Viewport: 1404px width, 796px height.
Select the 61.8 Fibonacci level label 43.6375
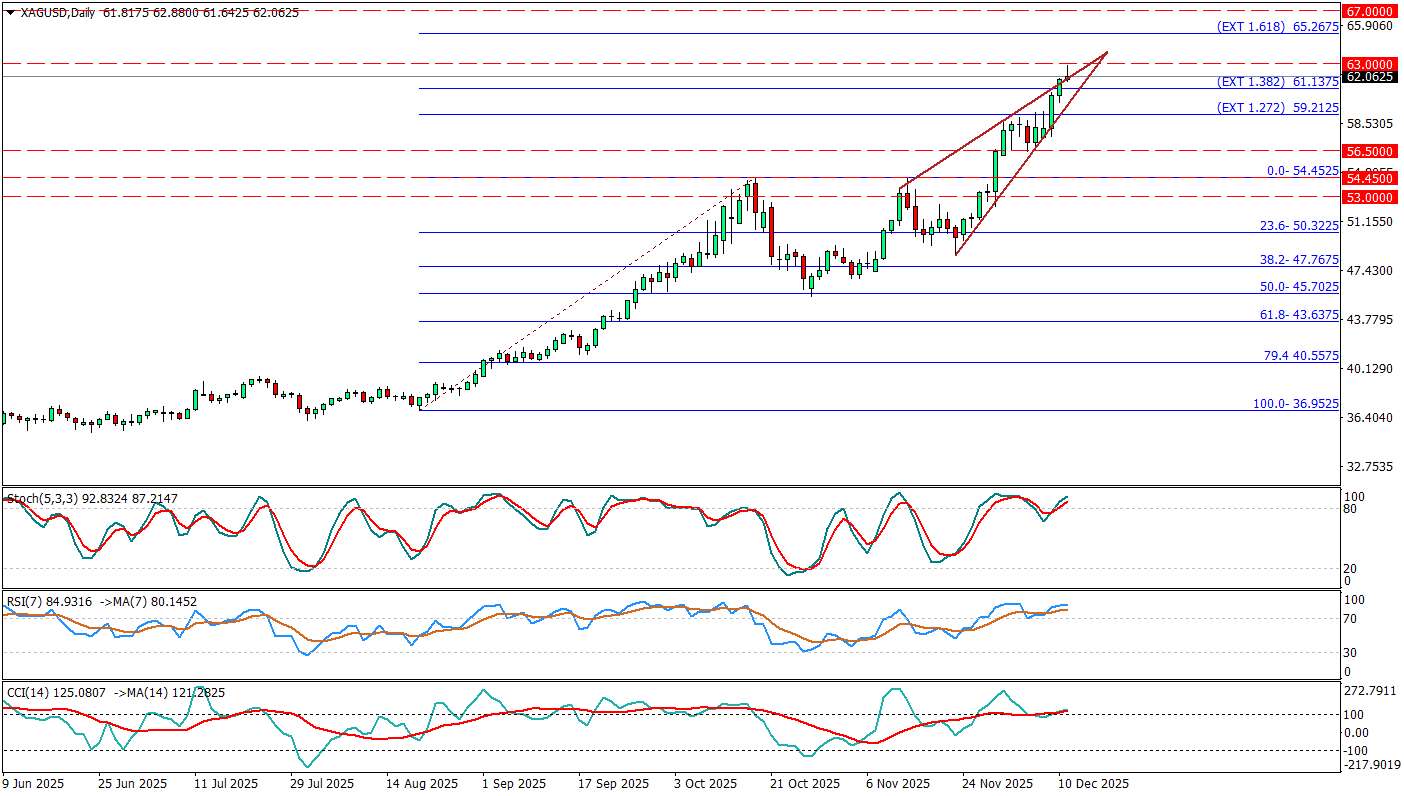[x=1298, y=314]
